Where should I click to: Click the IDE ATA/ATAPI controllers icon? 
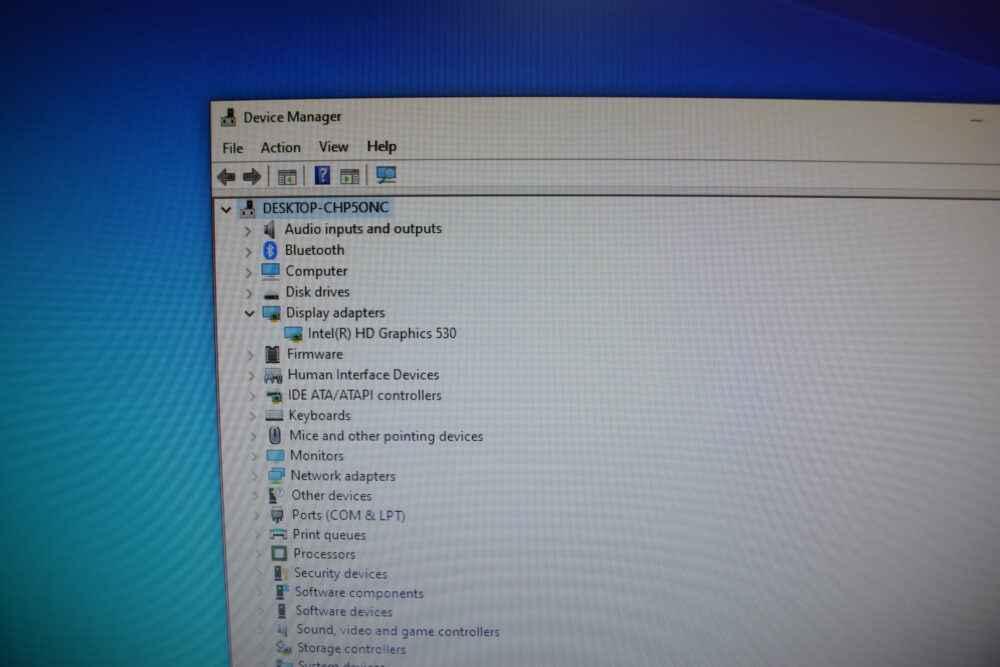274,397
